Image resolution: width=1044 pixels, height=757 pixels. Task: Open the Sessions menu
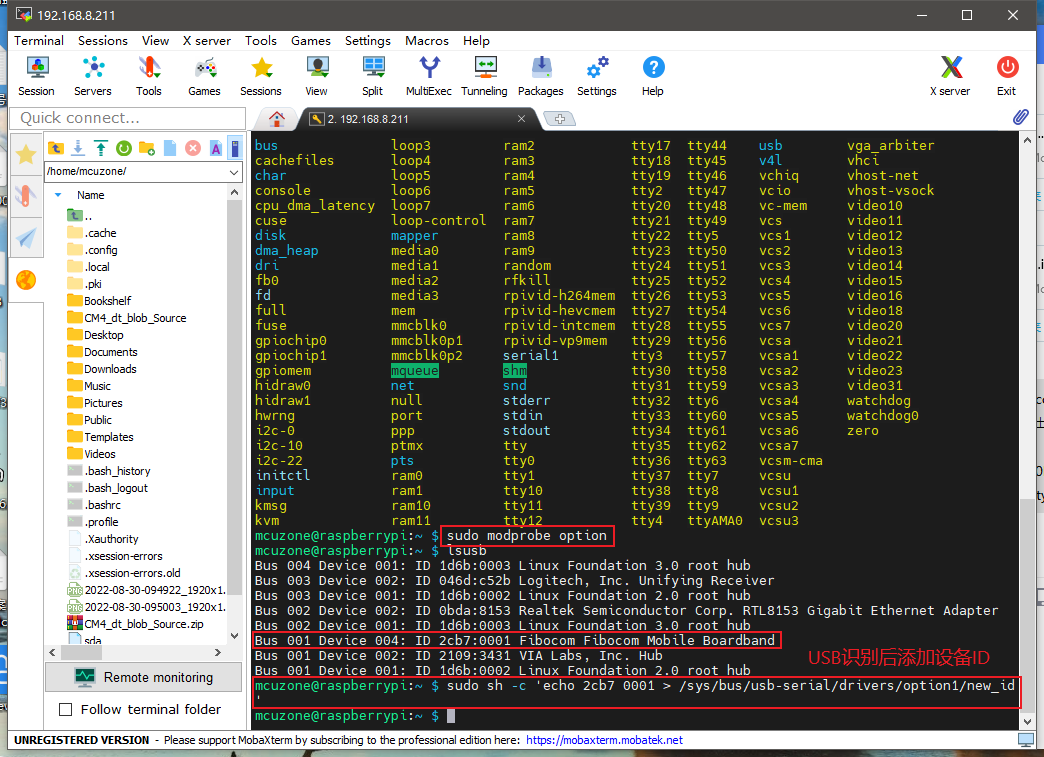103,41
